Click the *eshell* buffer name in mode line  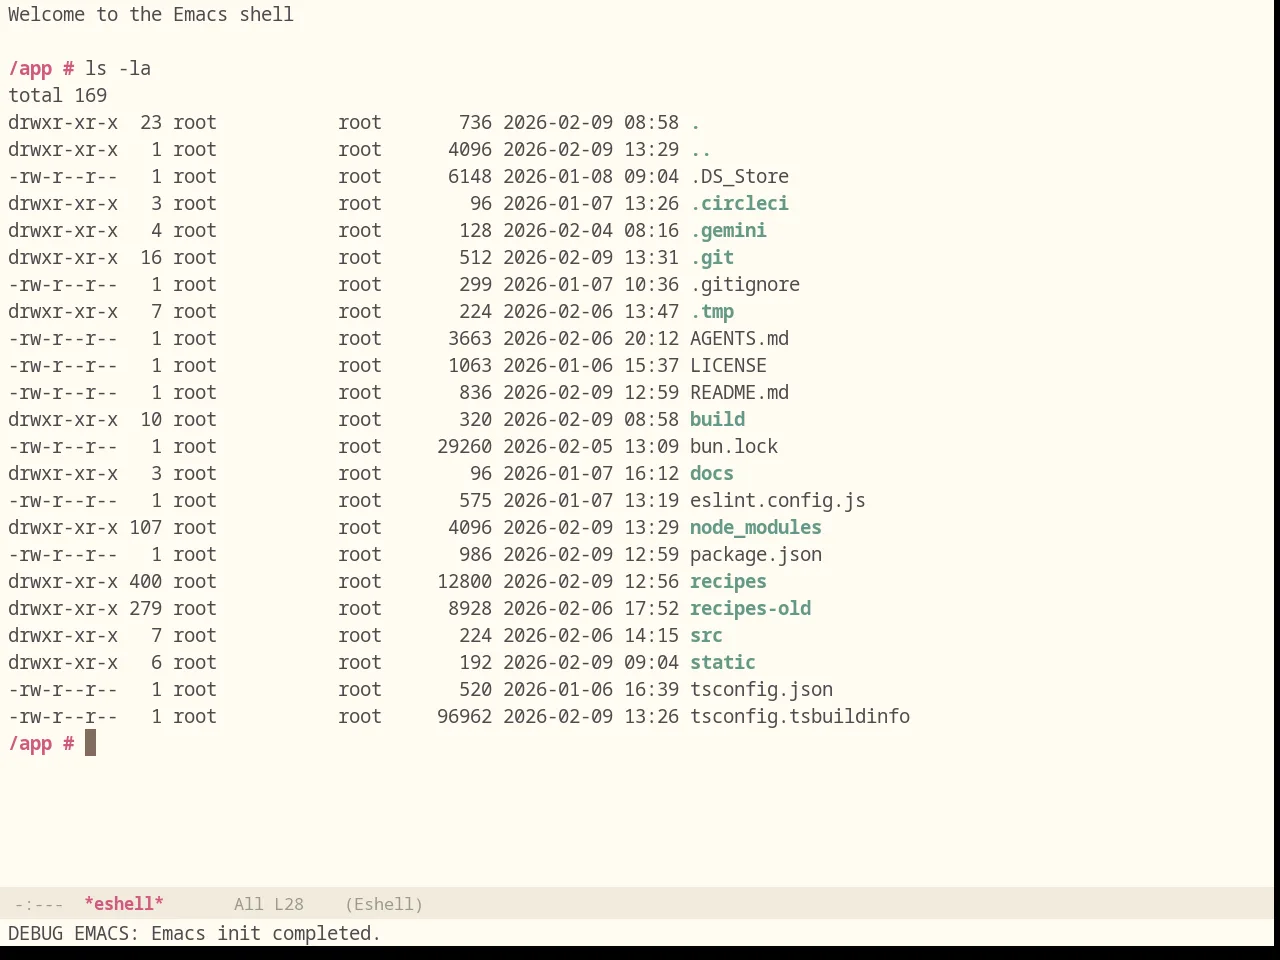point(124,904)
